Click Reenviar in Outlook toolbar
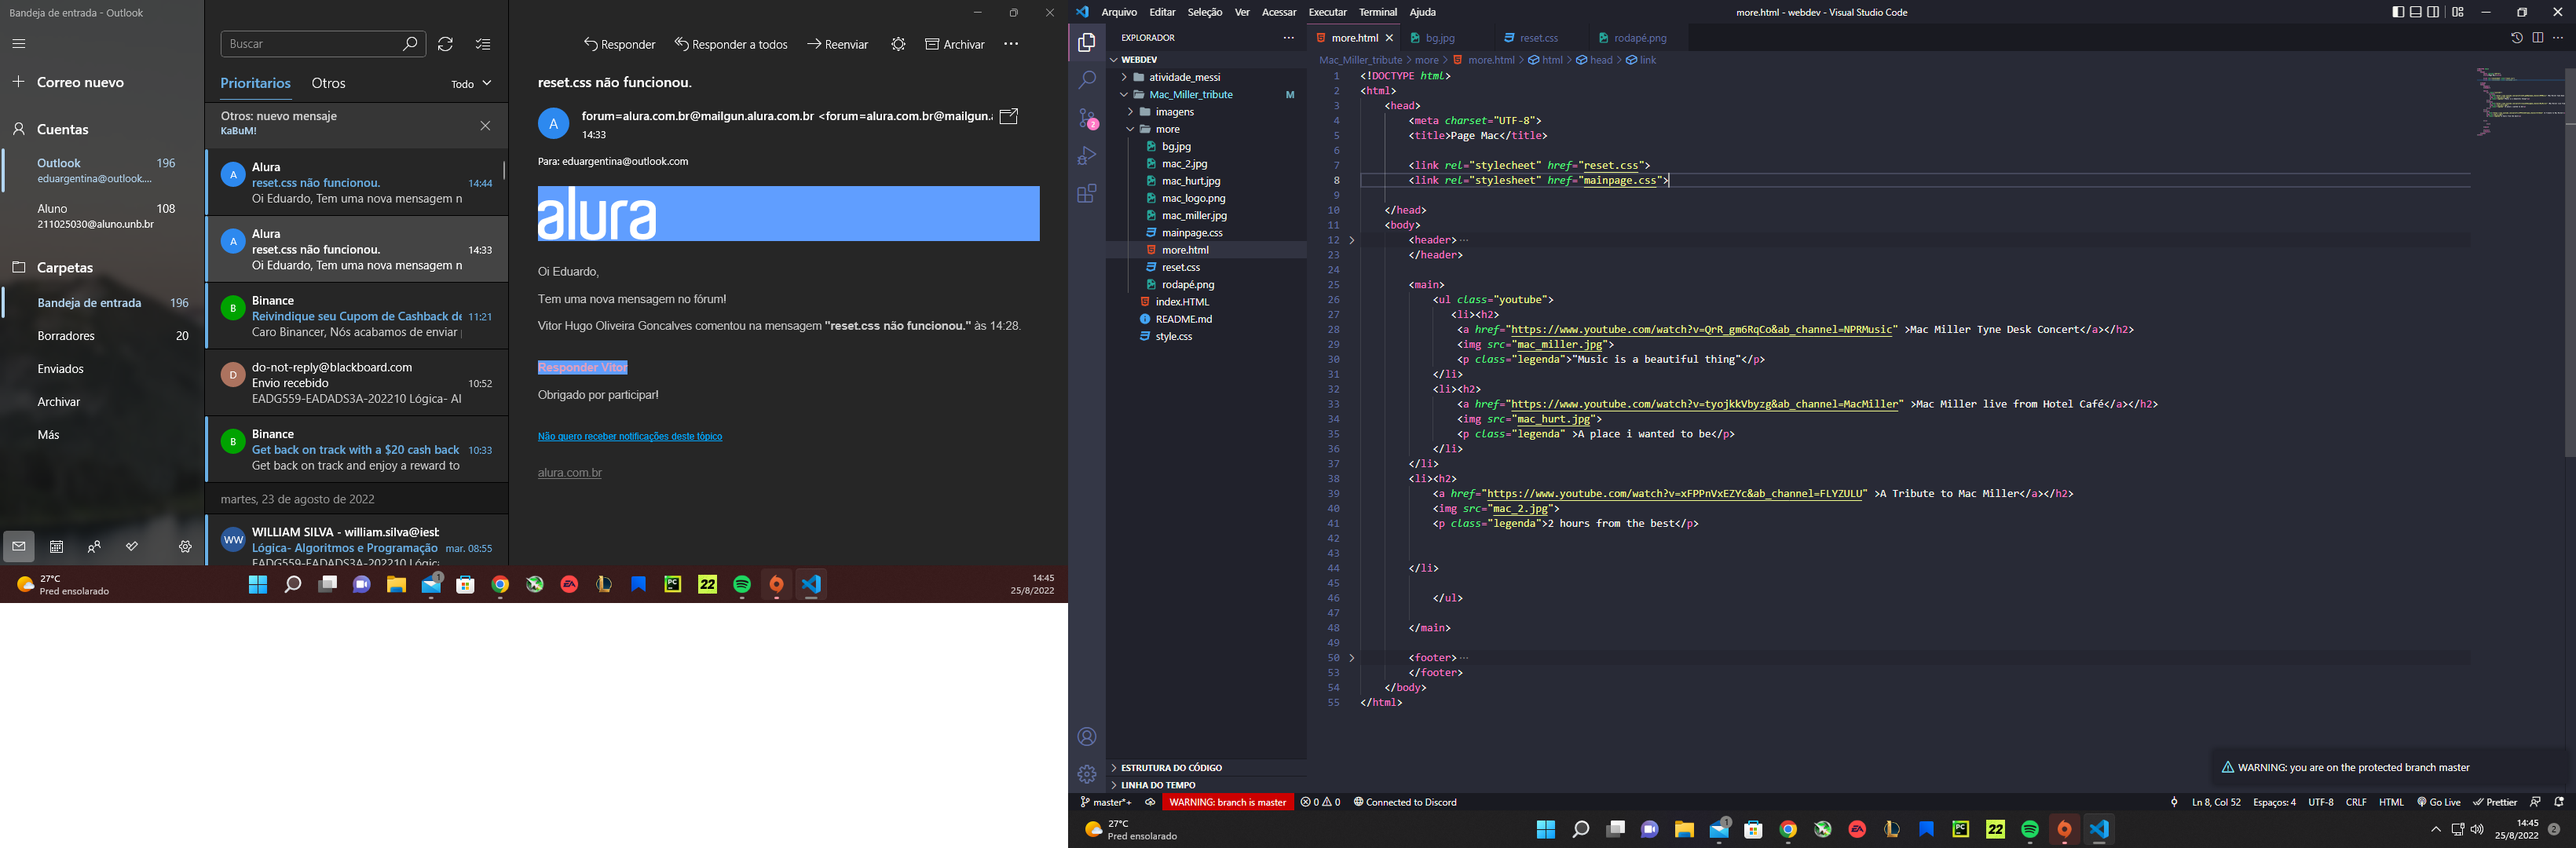This screenshot has height=848, width=2576. tap(838, 44)
